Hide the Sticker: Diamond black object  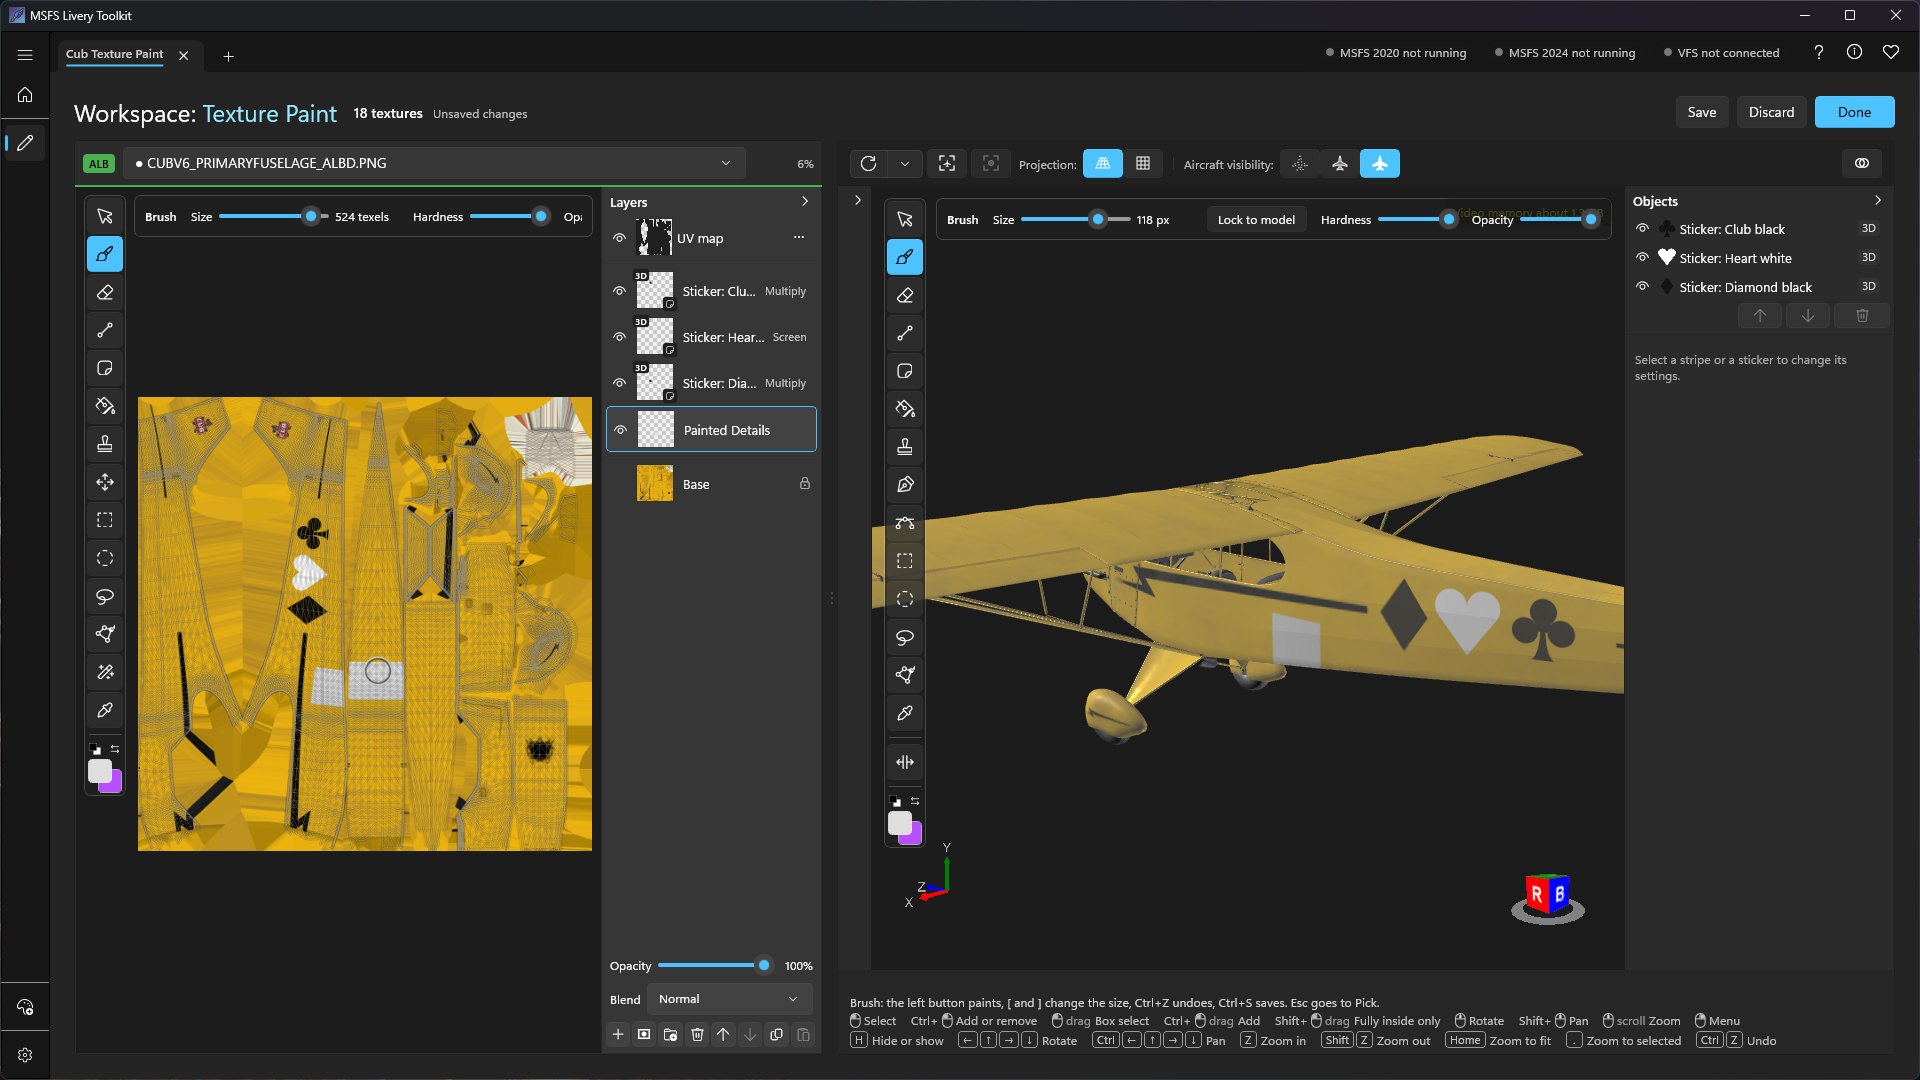[x=1642, y=287]
